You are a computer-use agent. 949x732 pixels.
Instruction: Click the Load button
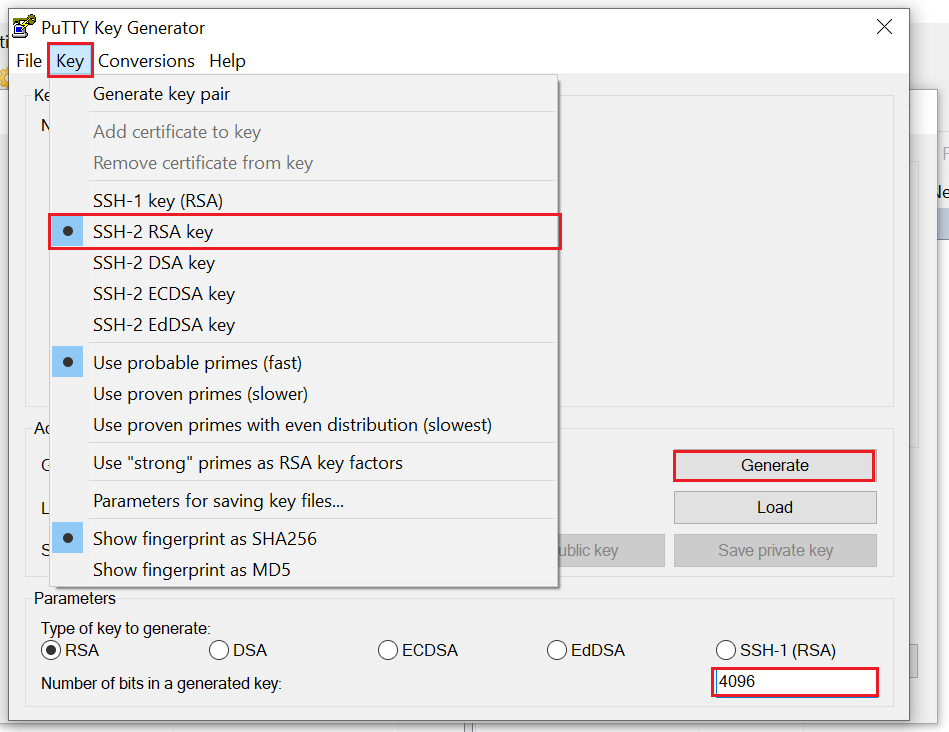tap(775, 507)
